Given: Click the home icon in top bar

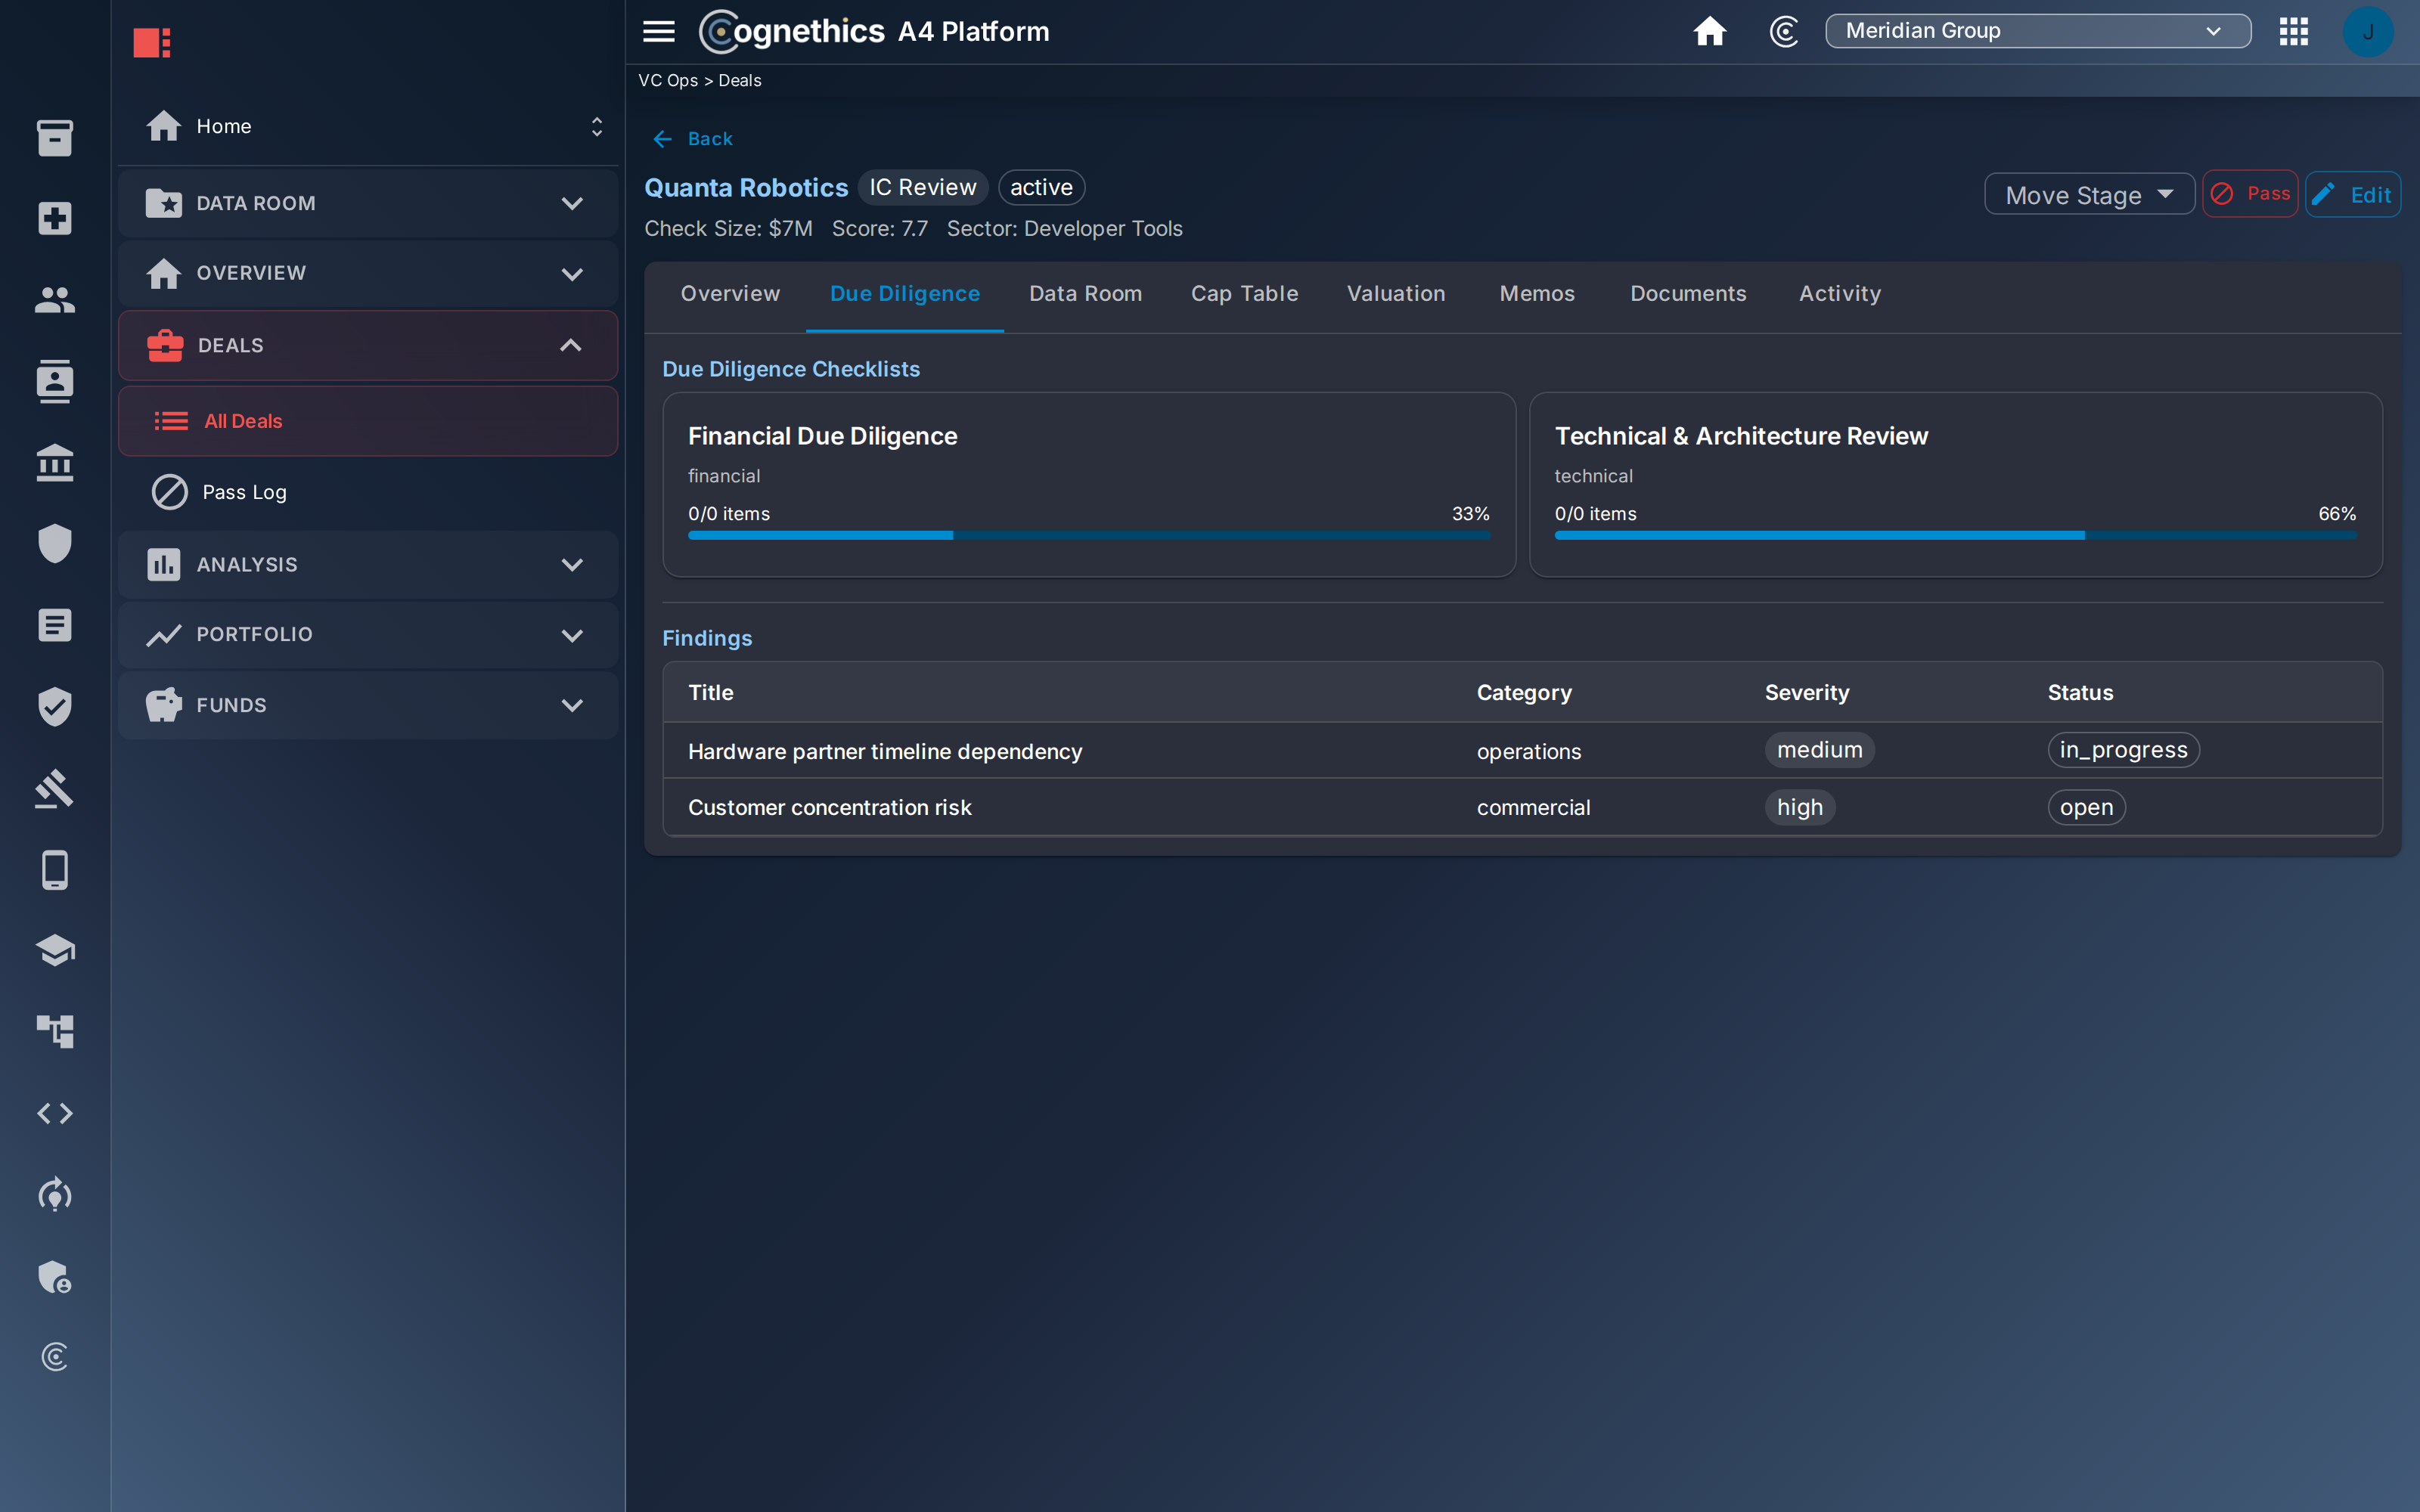Looking at the screenshot, I should [x=1709, y=31].
